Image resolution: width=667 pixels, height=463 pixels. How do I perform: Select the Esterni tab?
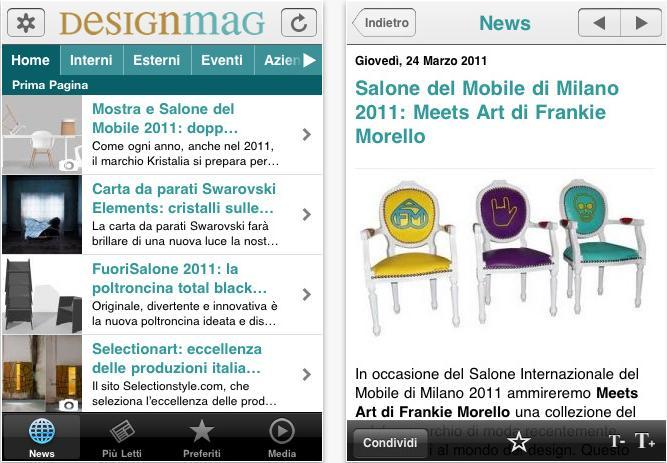[x=157, y=60]
